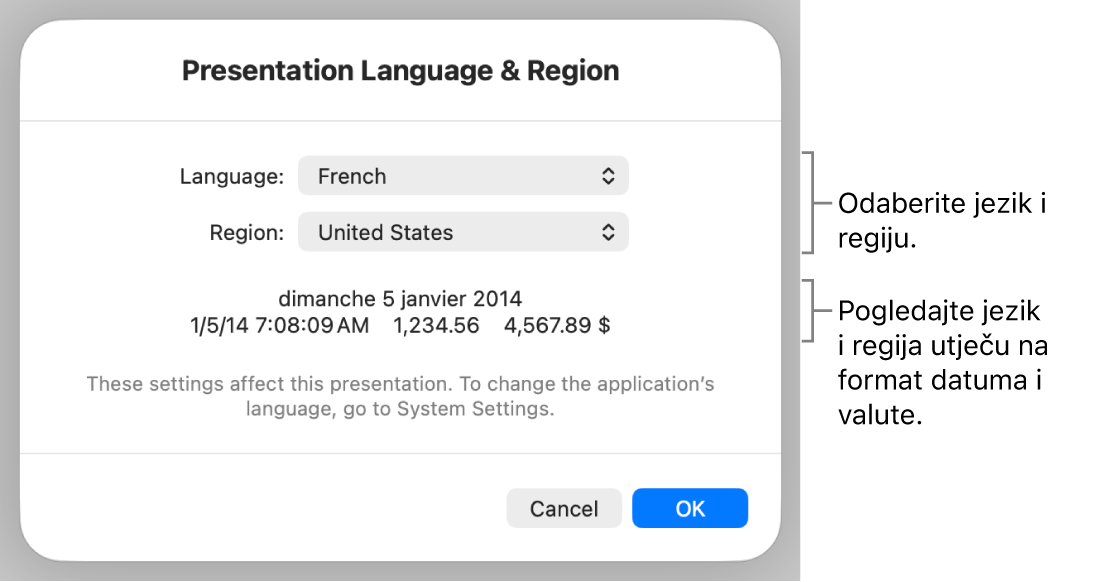Click the "Odaberite jezik i regiju." callout text
The width and height of the screenshot is (1097, 582).
coord(942,220)
